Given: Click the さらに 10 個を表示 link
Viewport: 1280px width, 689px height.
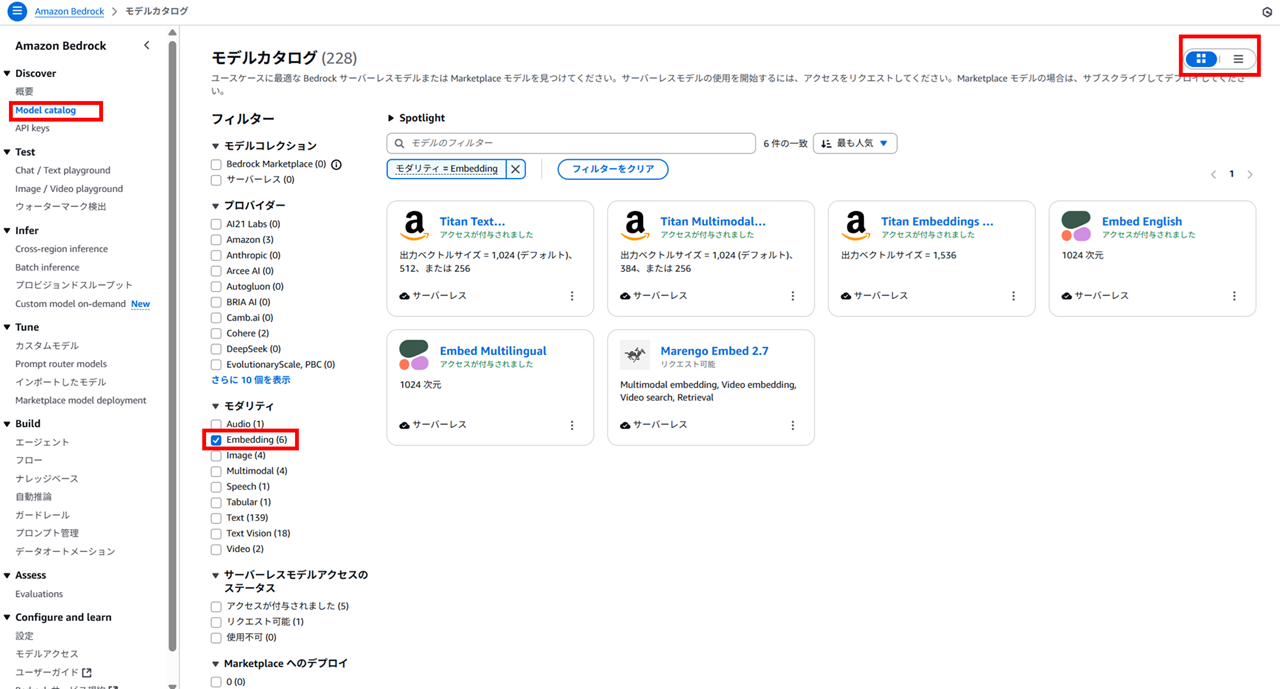Looking at the screenshot, I should pyautogui.click(x=251, y=380).
